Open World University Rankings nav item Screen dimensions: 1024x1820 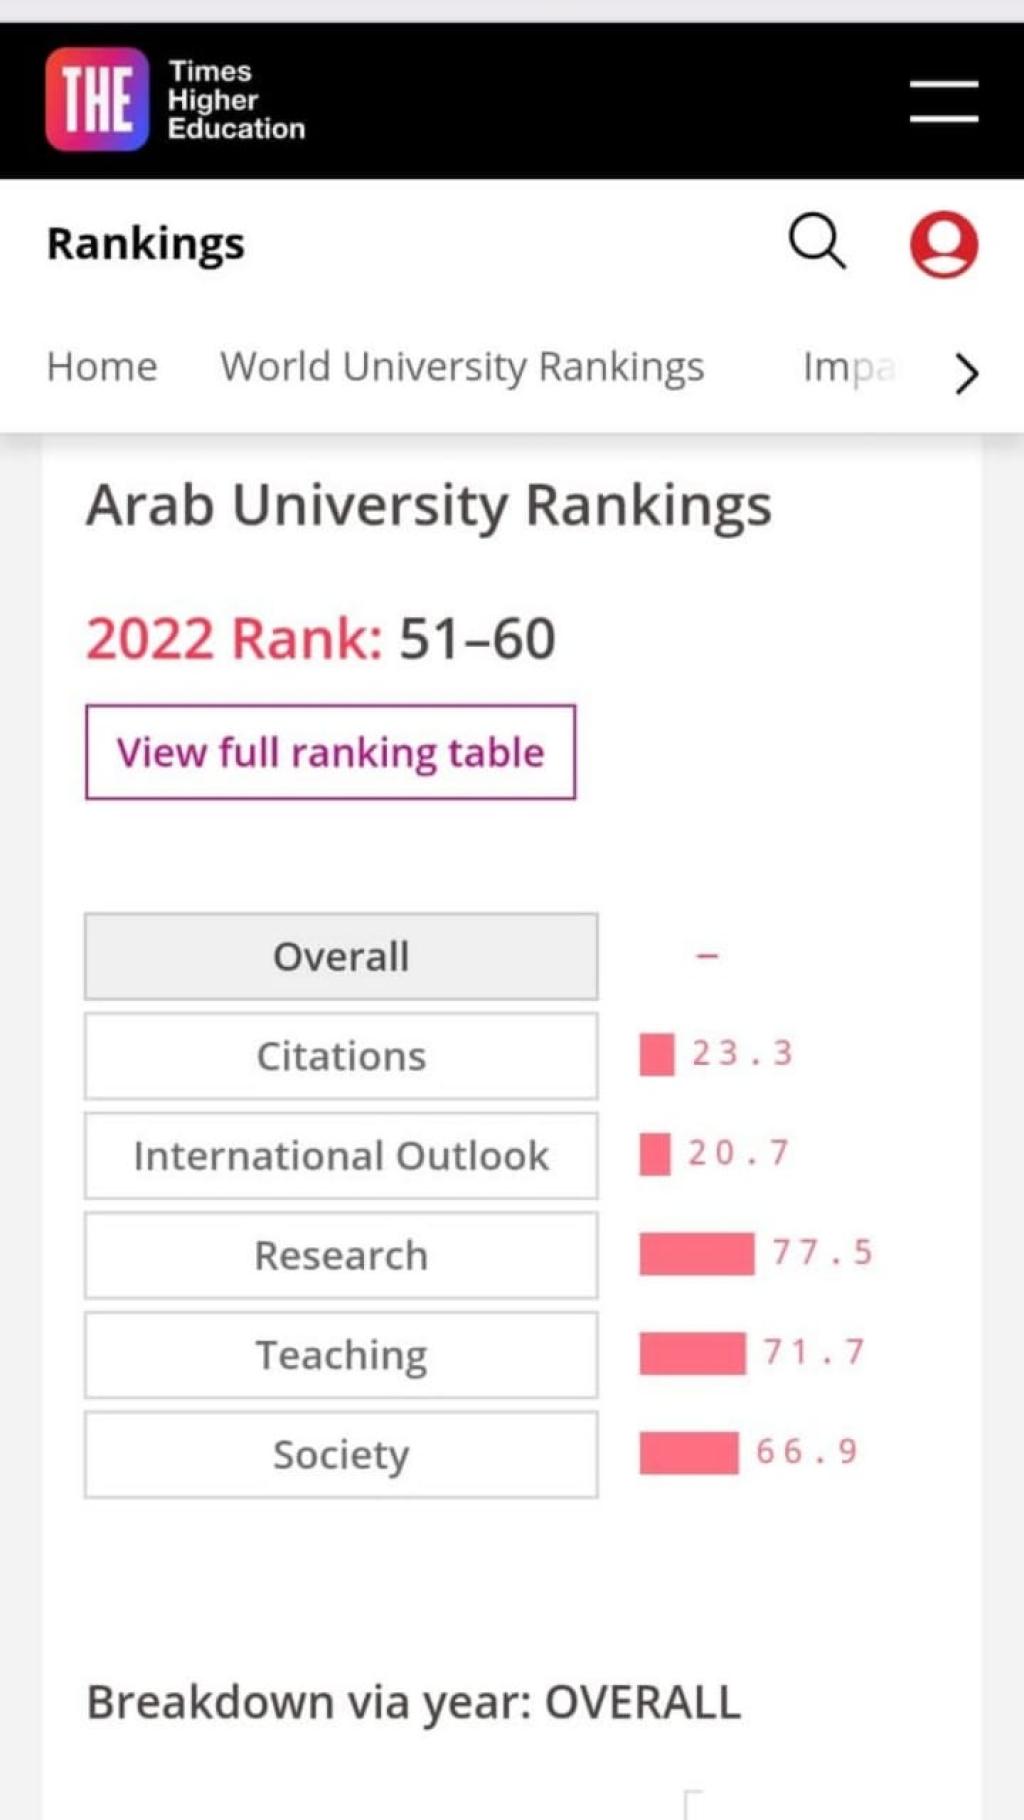(462, 367)
